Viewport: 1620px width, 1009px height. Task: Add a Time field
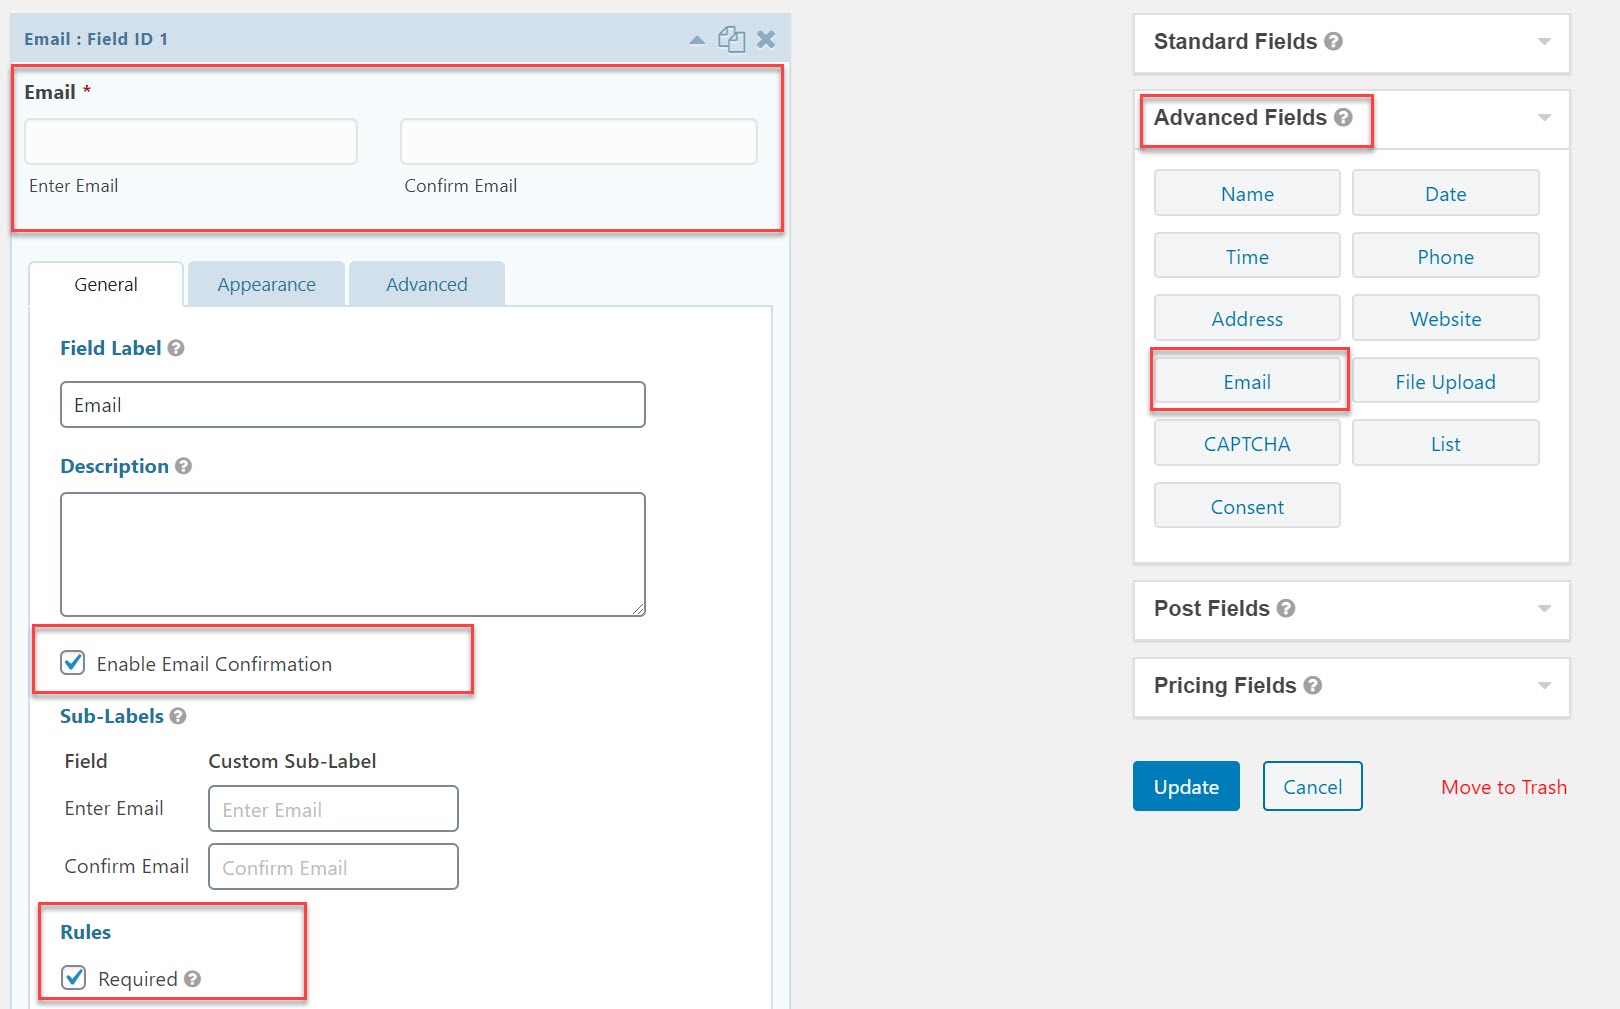pyautogui.click(x=1247, y=256)
